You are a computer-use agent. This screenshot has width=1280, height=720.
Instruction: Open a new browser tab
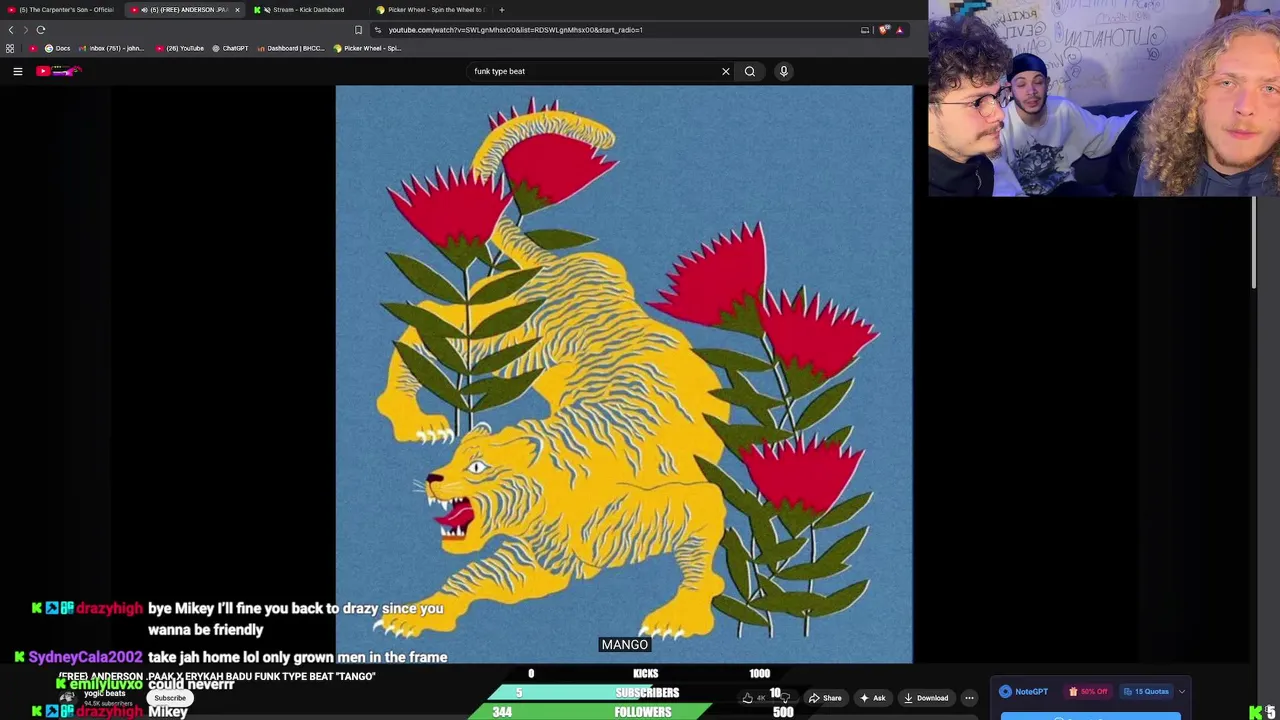[x=502, y=10]
